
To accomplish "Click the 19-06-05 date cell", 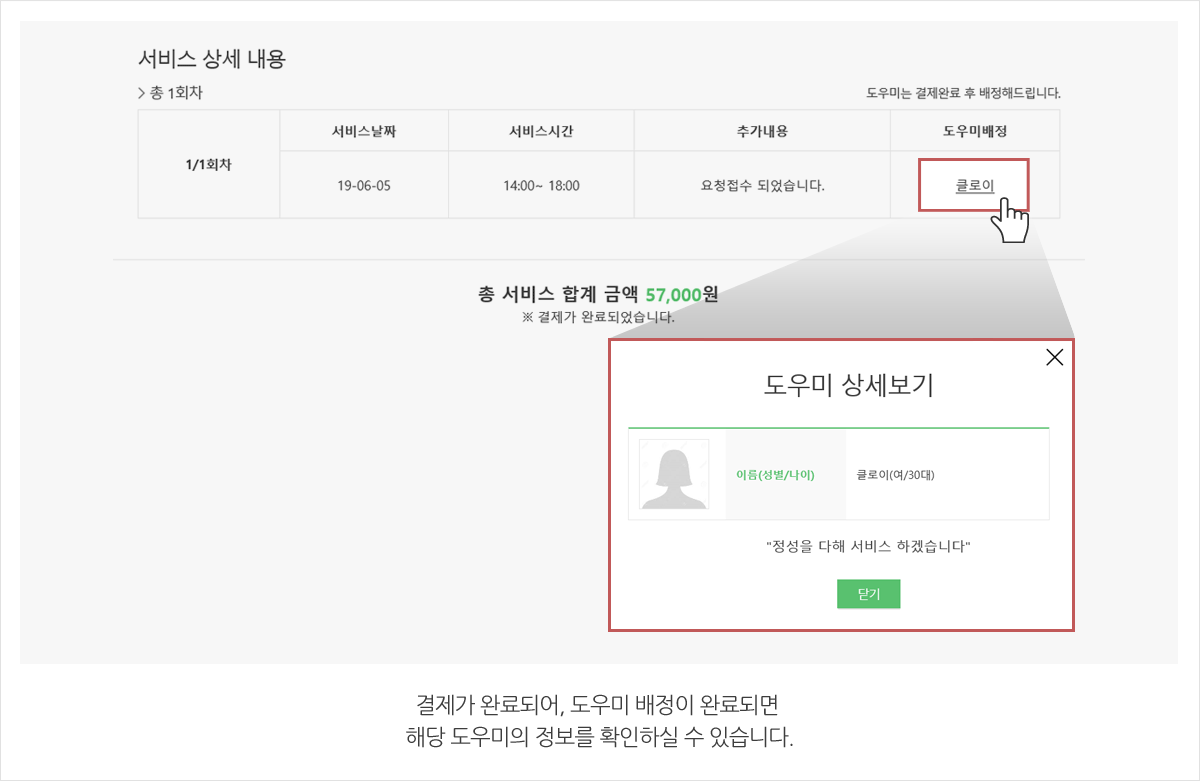I will 364,185.
